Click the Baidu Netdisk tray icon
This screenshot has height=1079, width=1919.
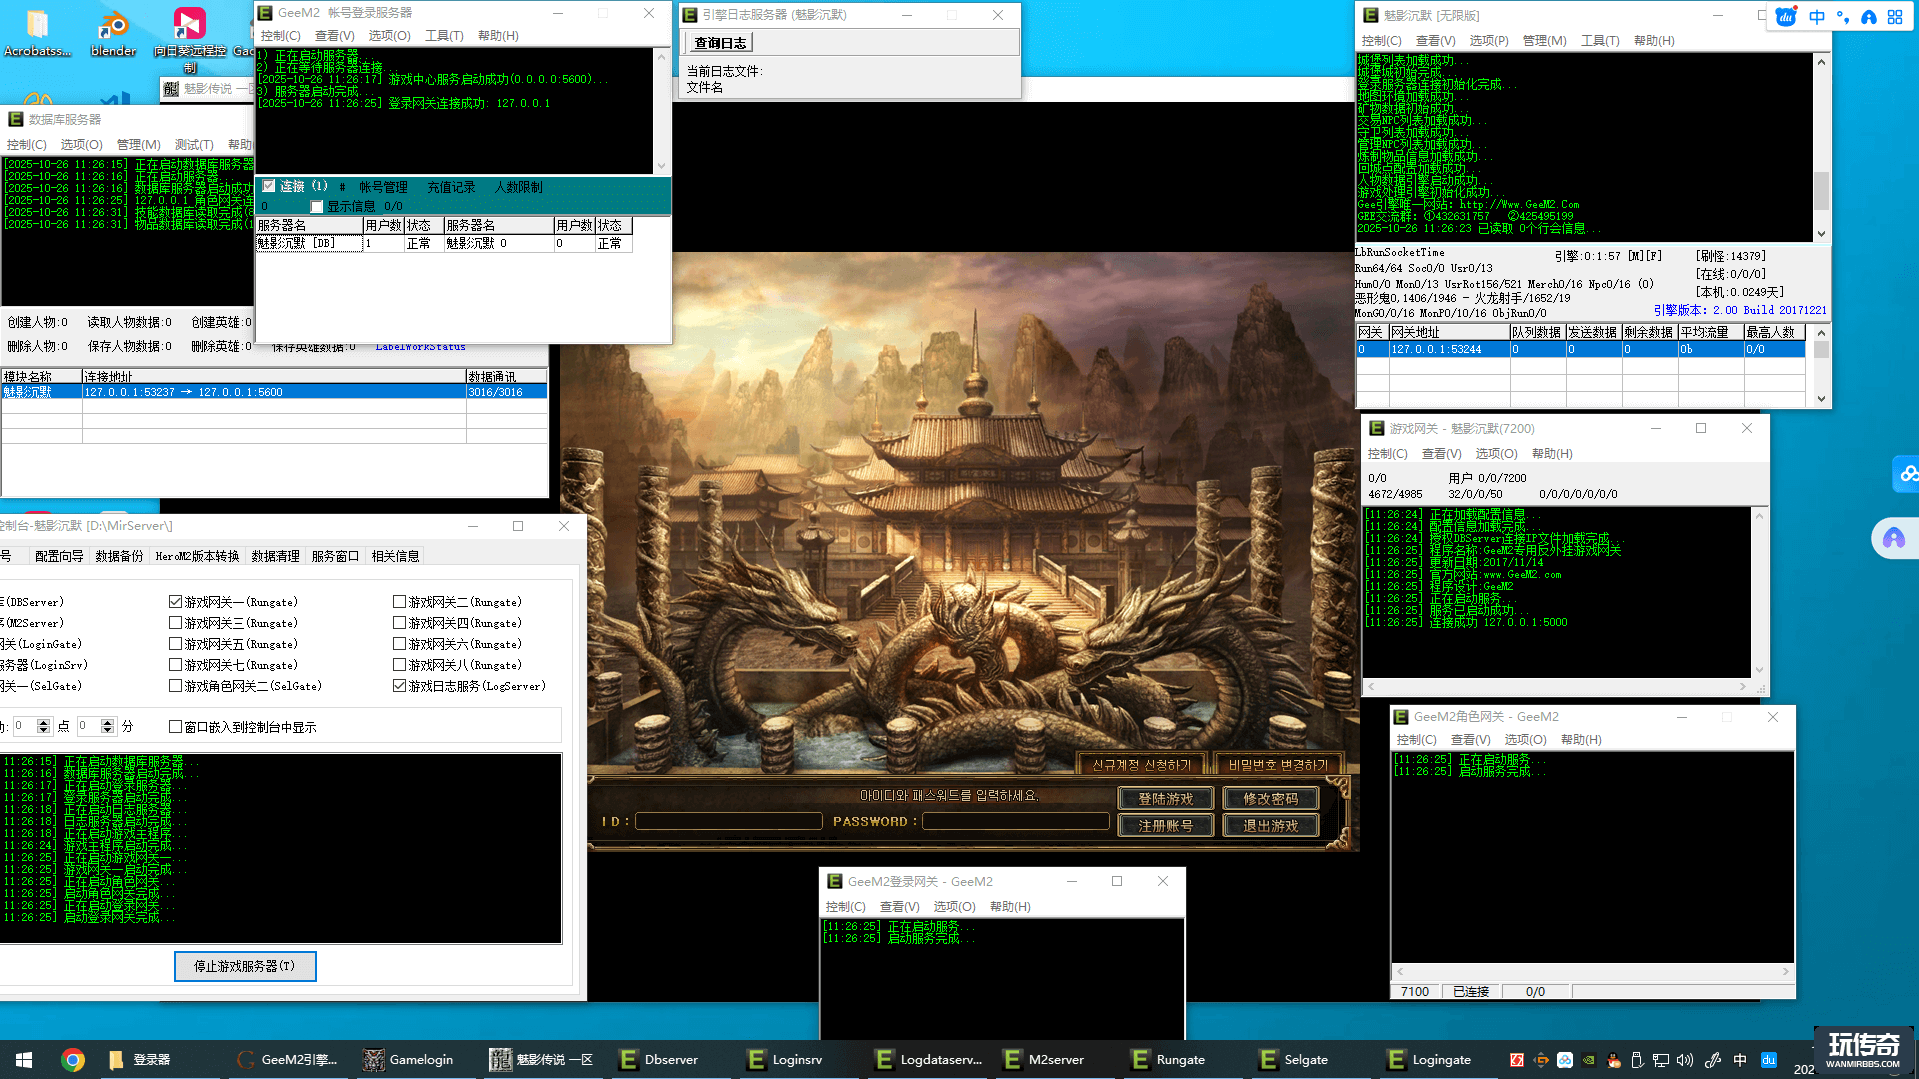click(1565, 1060)
